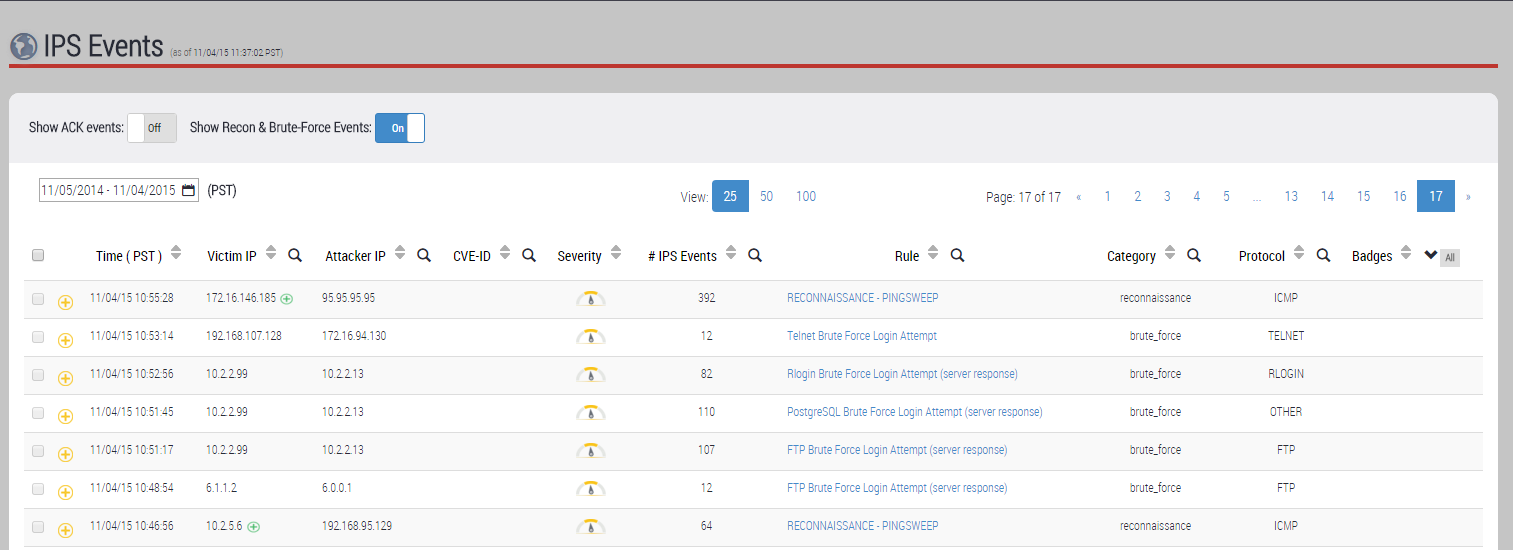
Task: Open Rlogin Brute Force Login Attempt rule link
Action: click(x=902, y=374)
